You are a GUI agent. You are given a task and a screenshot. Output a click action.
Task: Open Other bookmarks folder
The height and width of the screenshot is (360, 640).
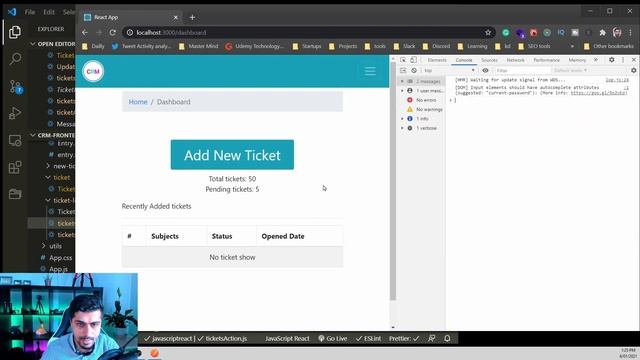[609, 46]
